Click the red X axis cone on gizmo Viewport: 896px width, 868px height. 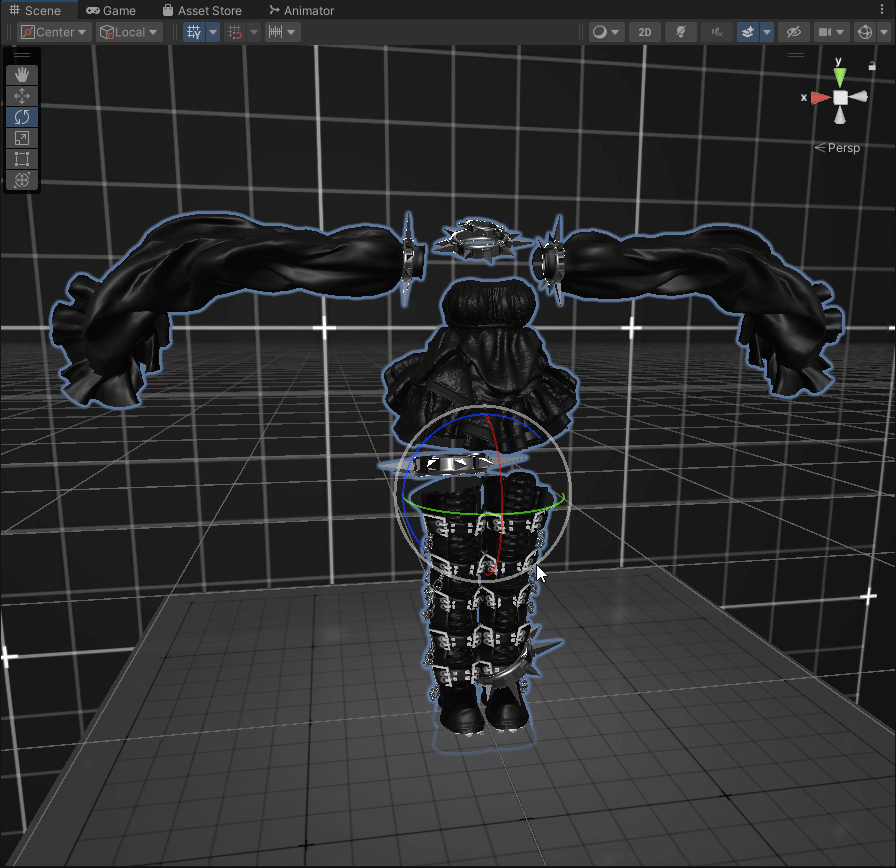(x=820, y=97)
